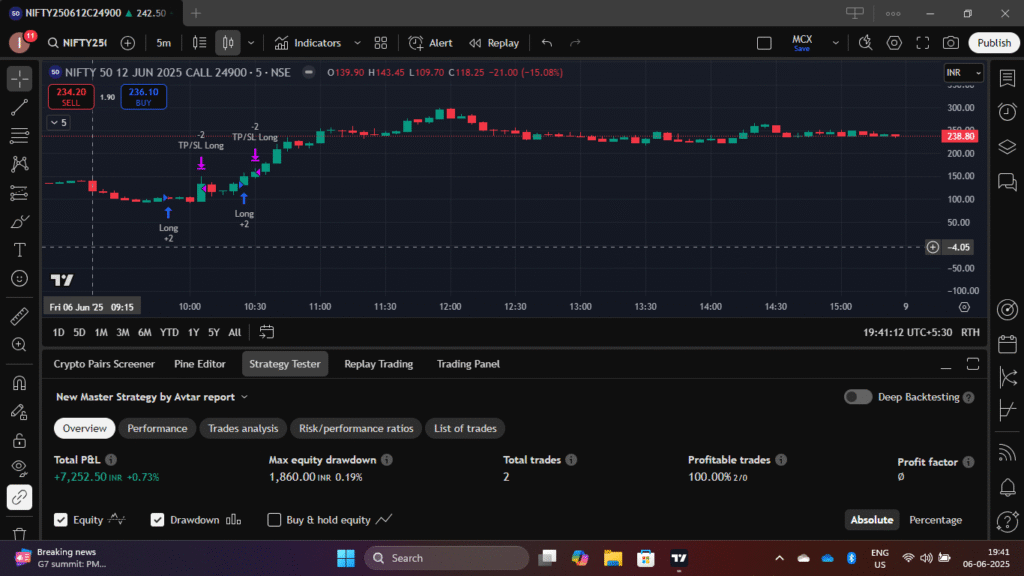Enter fullscreen mode
The height and width of the screenshot is (576, 1024).
[922, 43]
